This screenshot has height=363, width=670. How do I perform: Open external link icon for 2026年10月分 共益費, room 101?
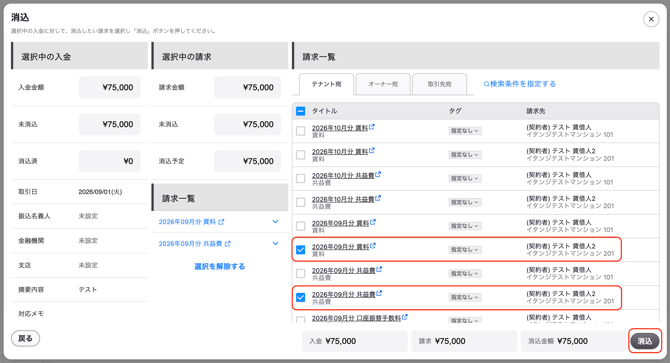tap(378, 175)
